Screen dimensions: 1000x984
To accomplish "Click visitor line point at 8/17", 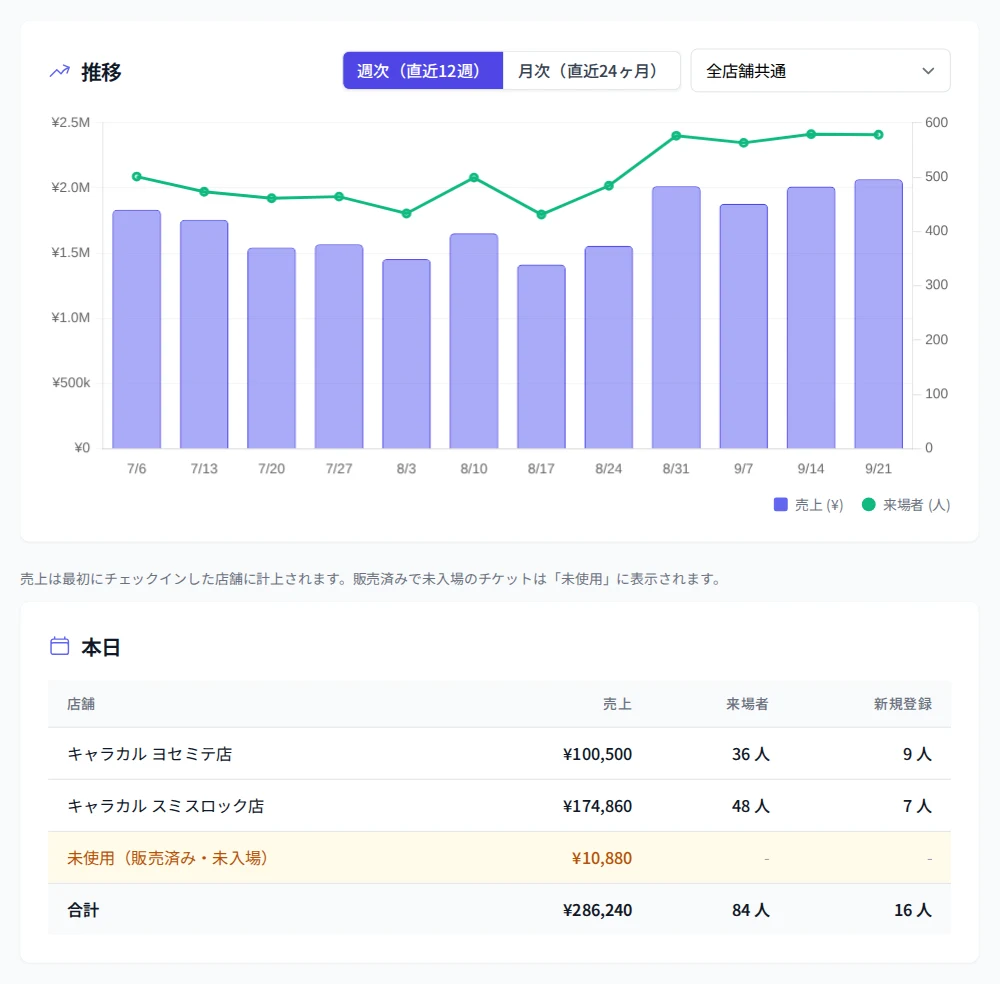I will (x=541, y=214).
